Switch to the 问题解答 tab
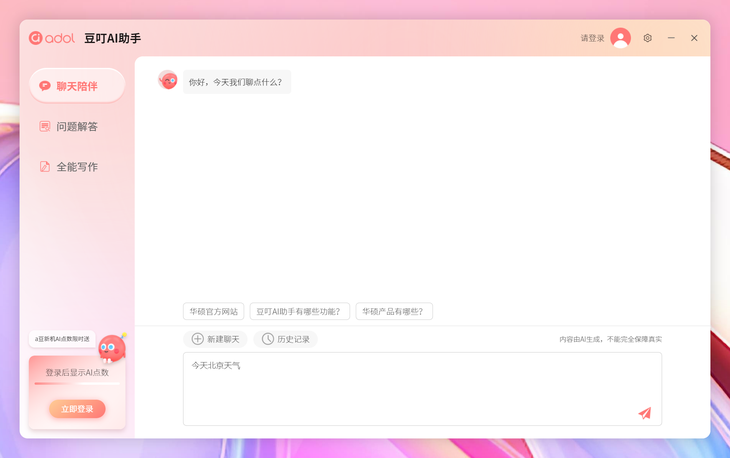This screenshot has width=730, height=458. (77, 127)
